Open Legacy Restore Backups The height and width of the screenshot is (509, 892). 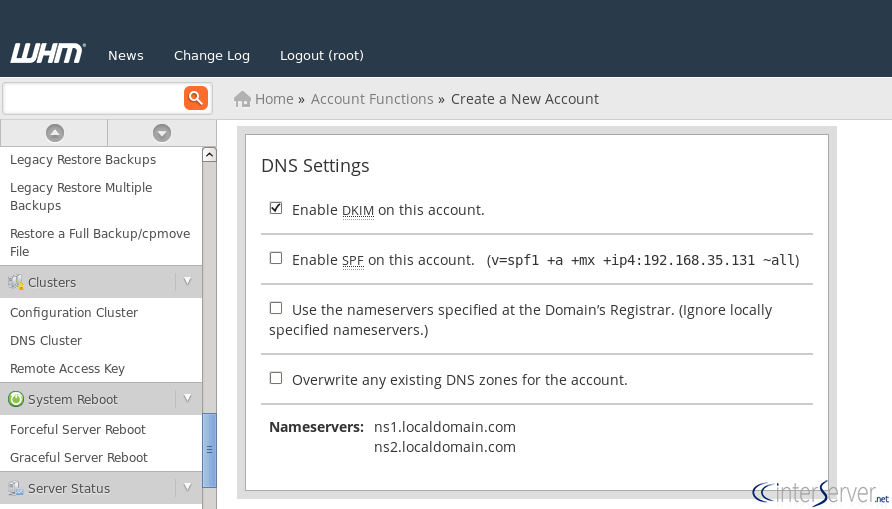83,160
